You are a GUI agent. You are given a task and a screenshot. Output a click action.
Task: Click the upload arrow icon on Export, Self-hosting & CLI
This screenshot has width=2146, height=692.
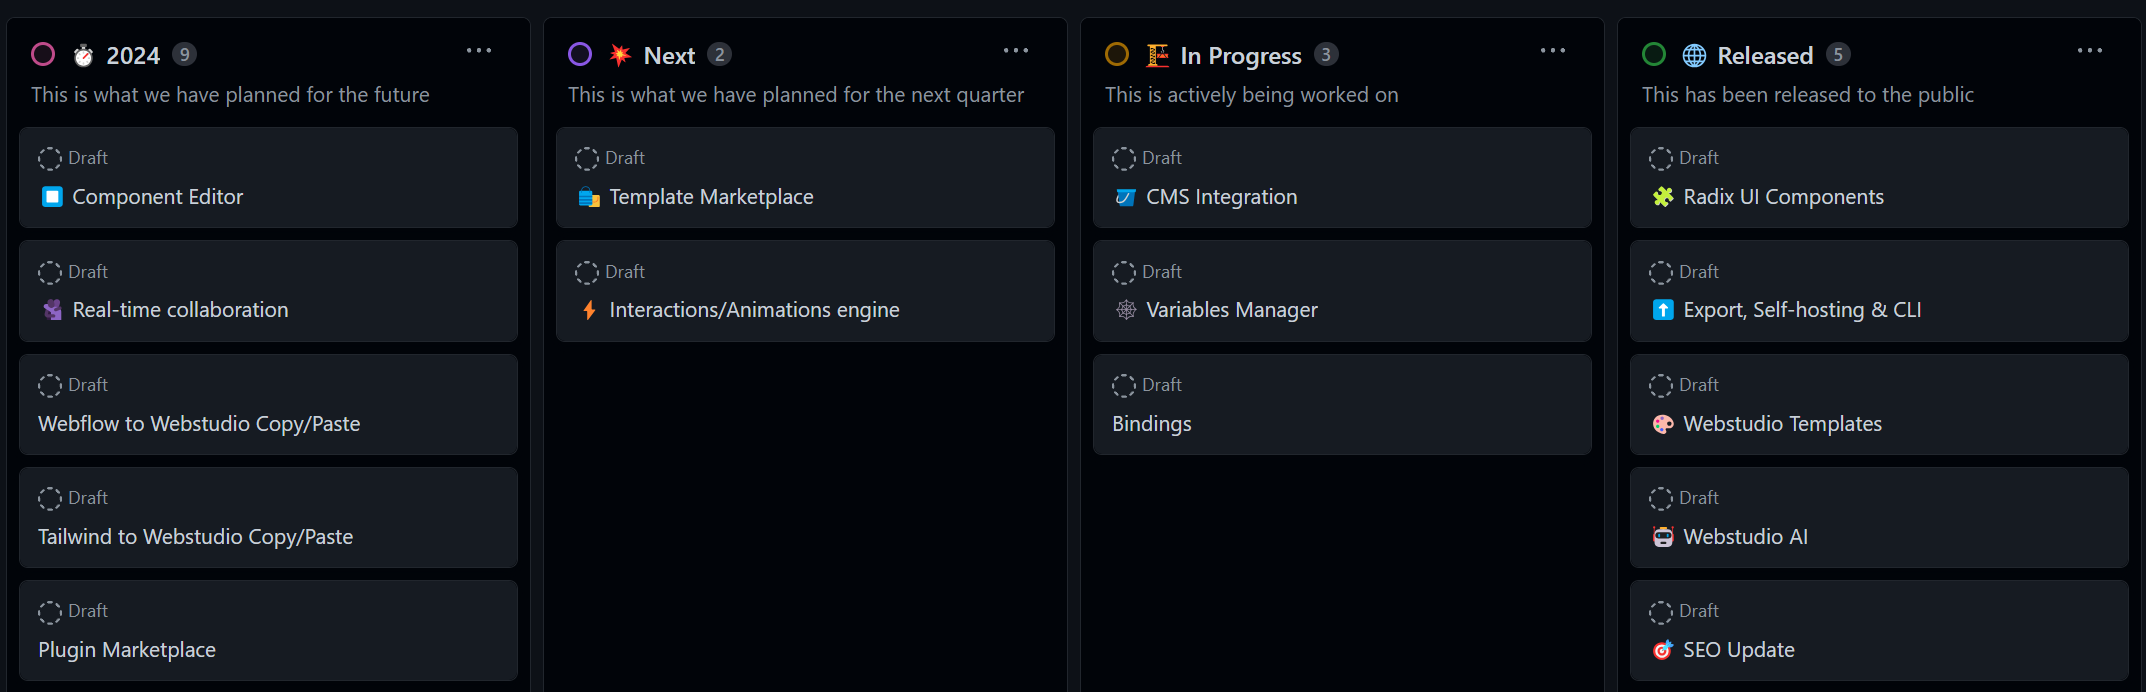tap(1663, 310)
